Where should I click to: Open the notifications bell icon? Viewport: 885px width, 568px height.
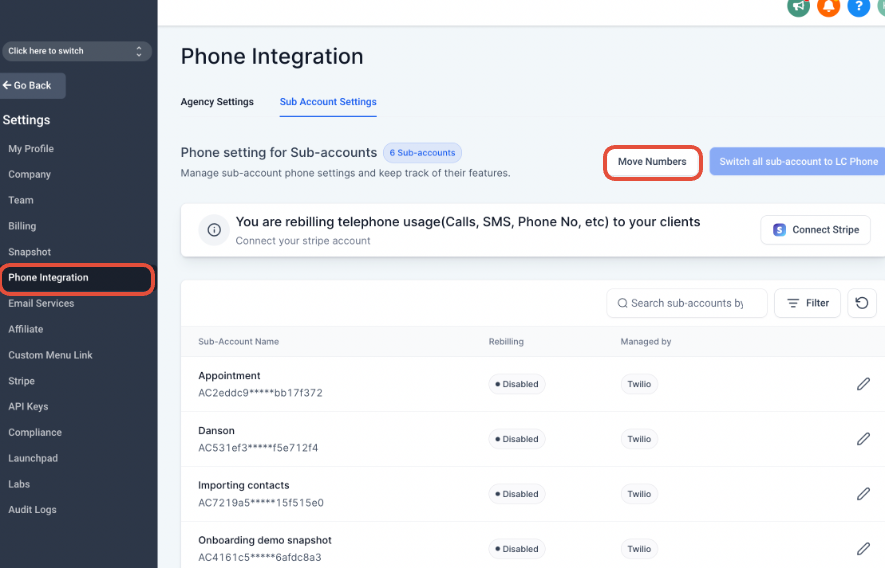coord(828,7)
